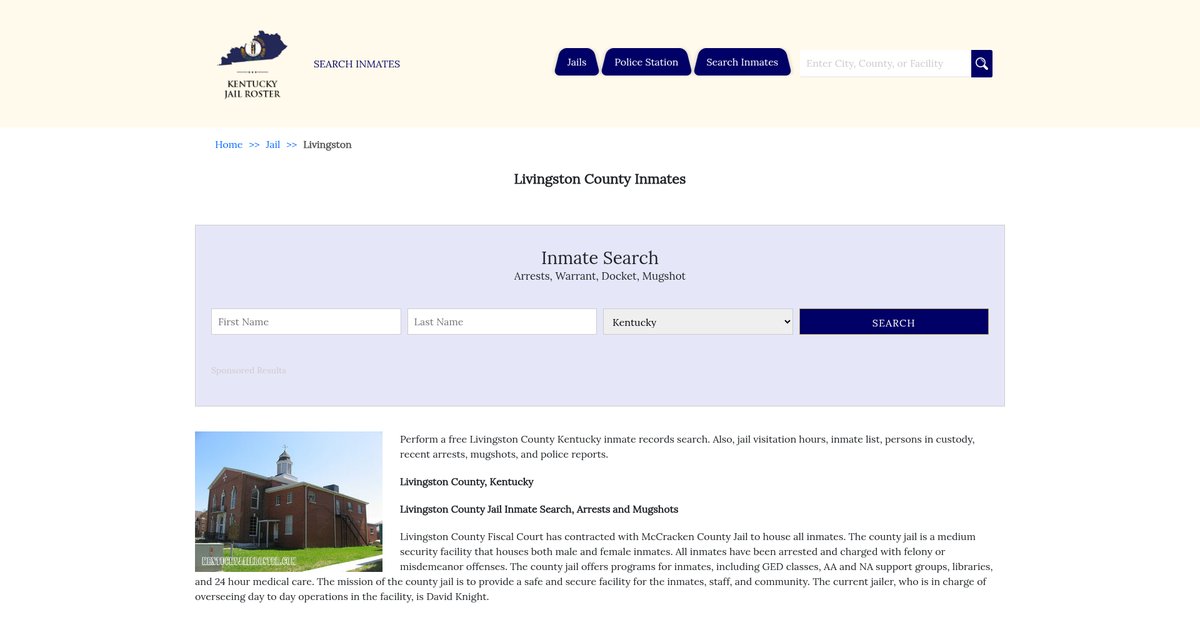This screenshot has height=620, width=1200.
Task: Go to Home breadcrumb link
Action: click(x=229, y=145)
